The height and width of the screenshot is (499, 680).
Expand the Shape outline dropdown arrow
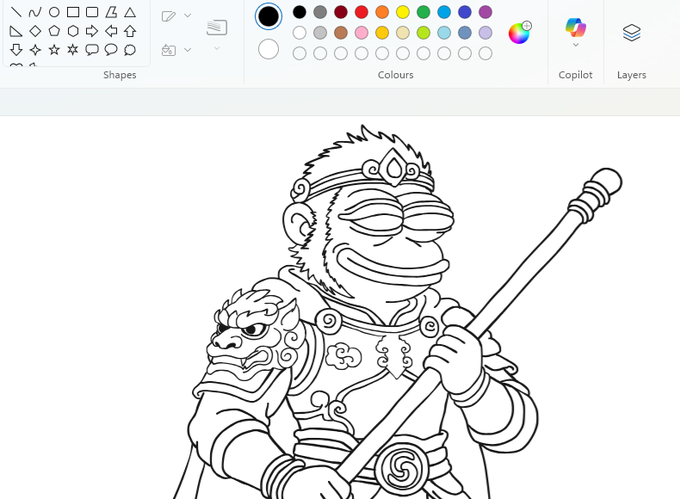(x=188, y=16)
